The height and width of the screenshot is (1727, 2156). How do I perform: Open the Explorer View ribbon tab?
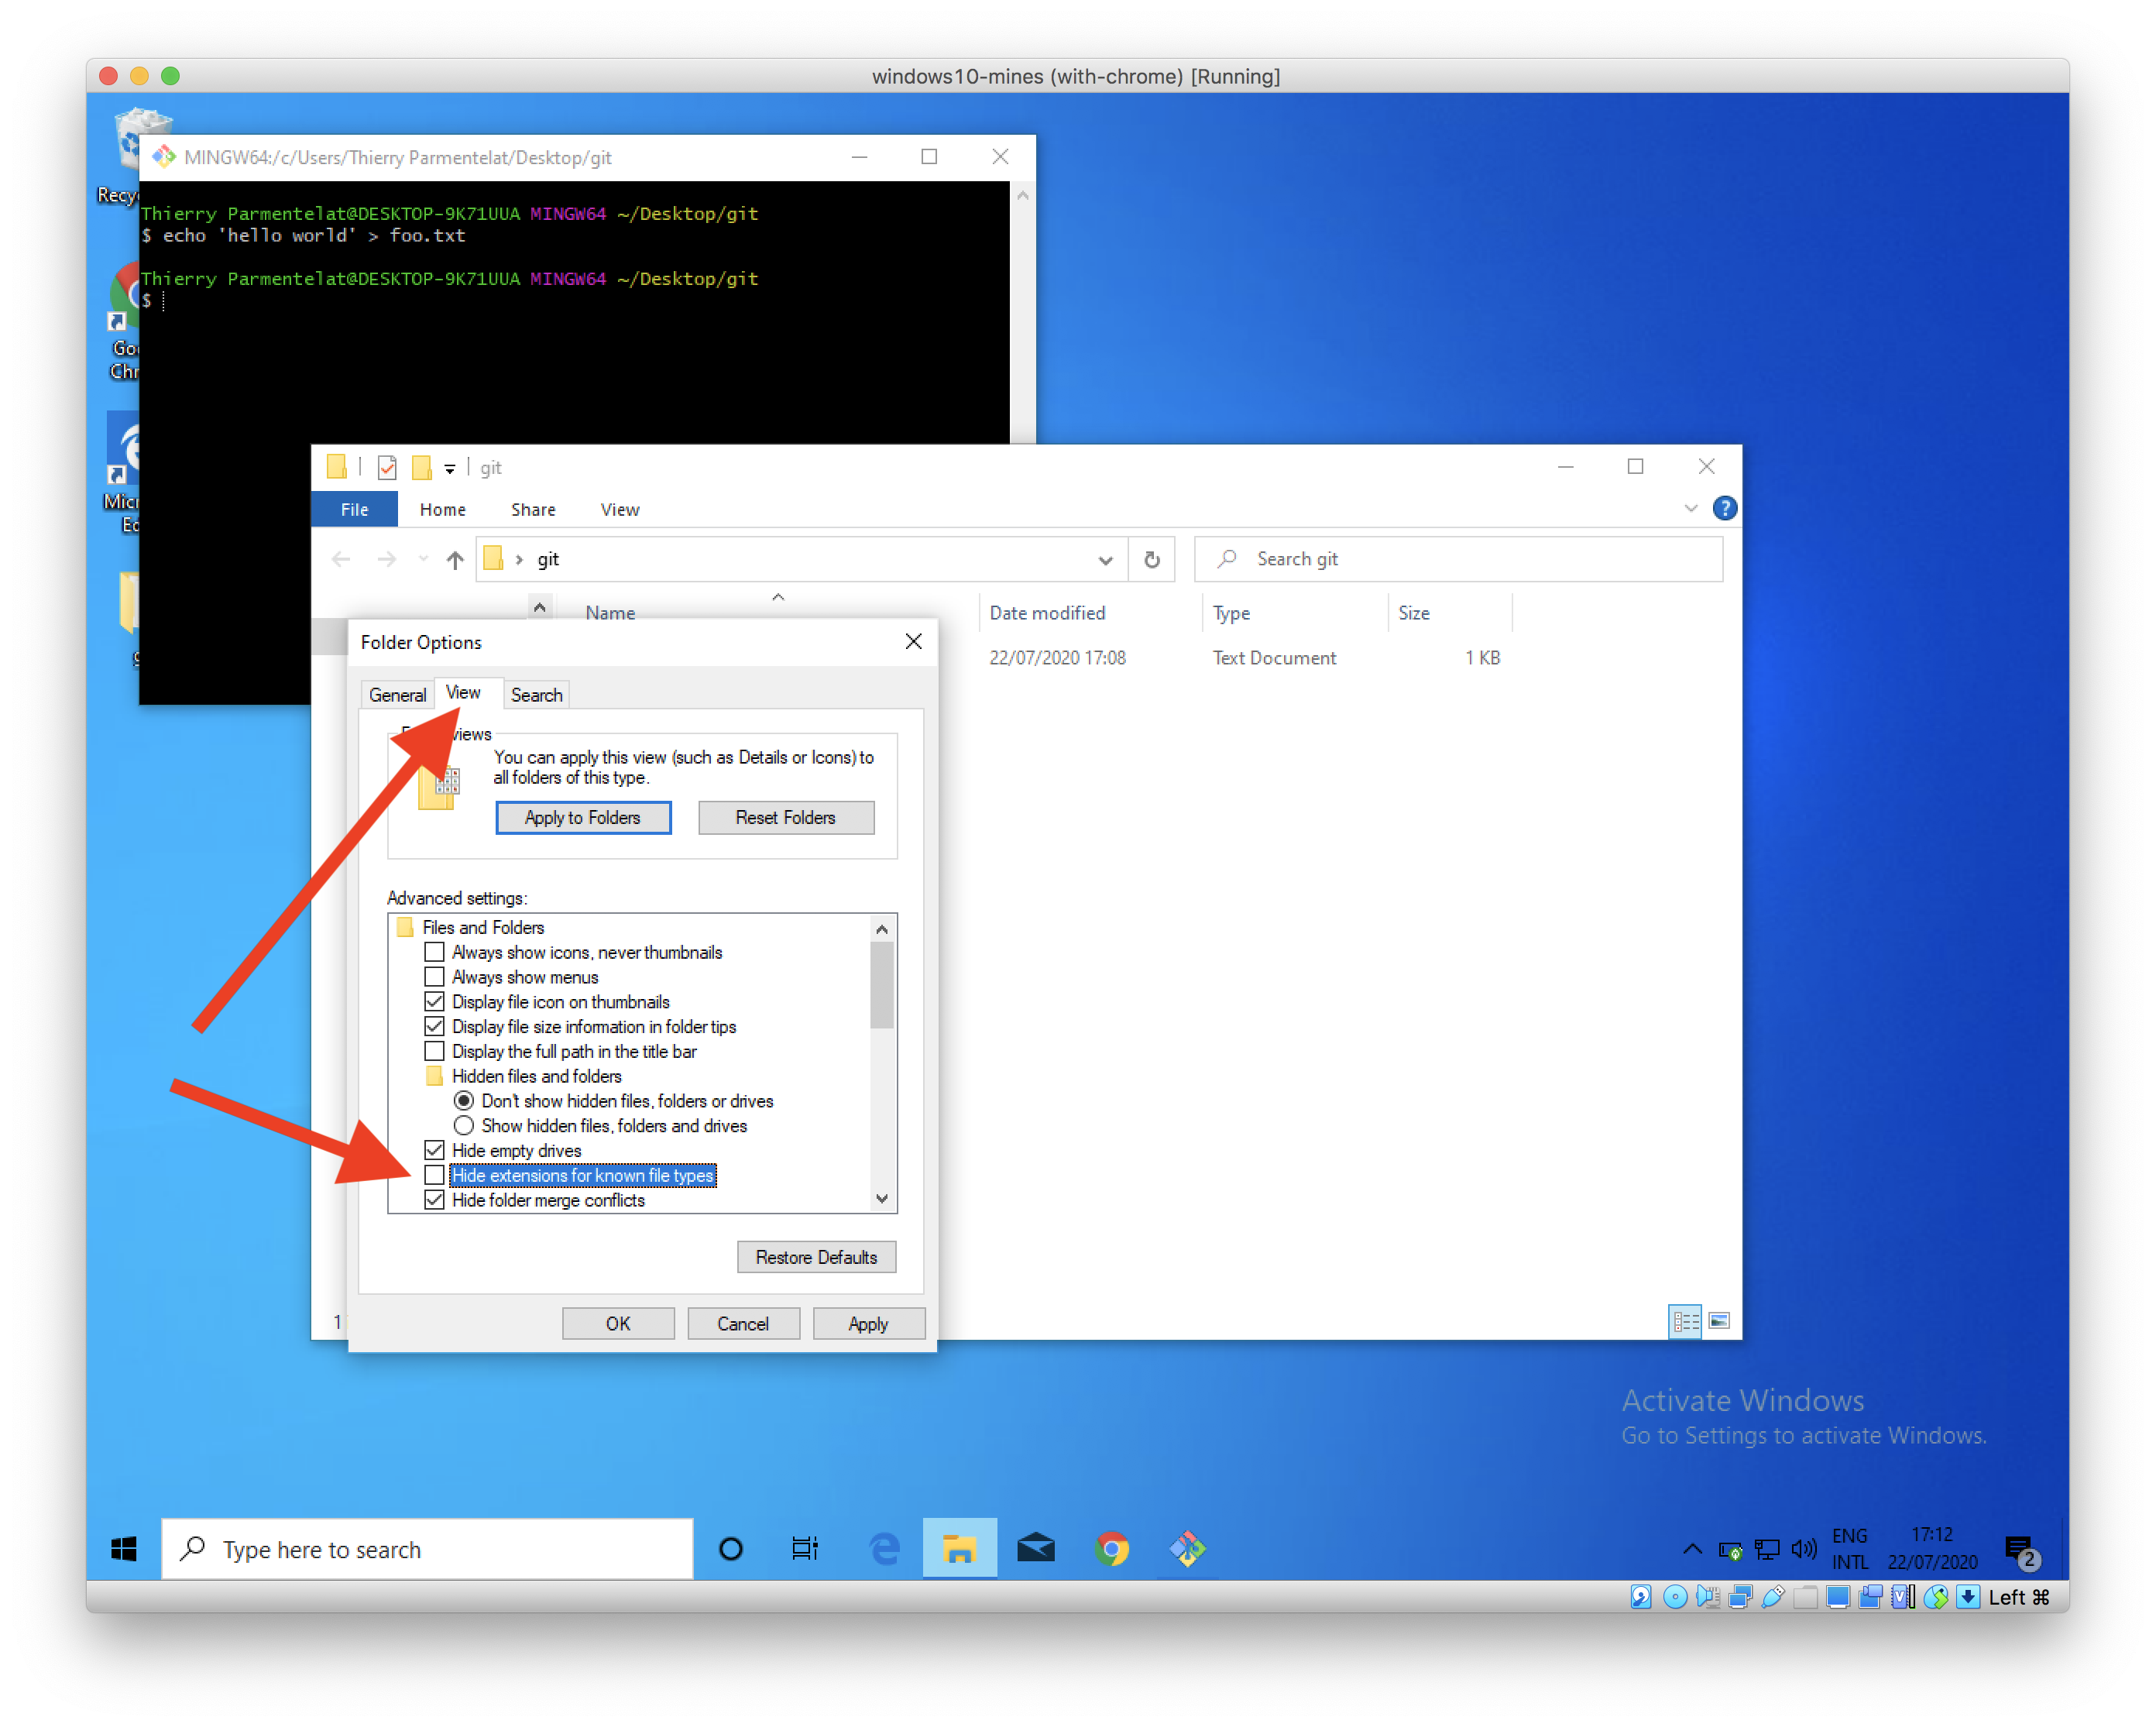click(619, 509)
